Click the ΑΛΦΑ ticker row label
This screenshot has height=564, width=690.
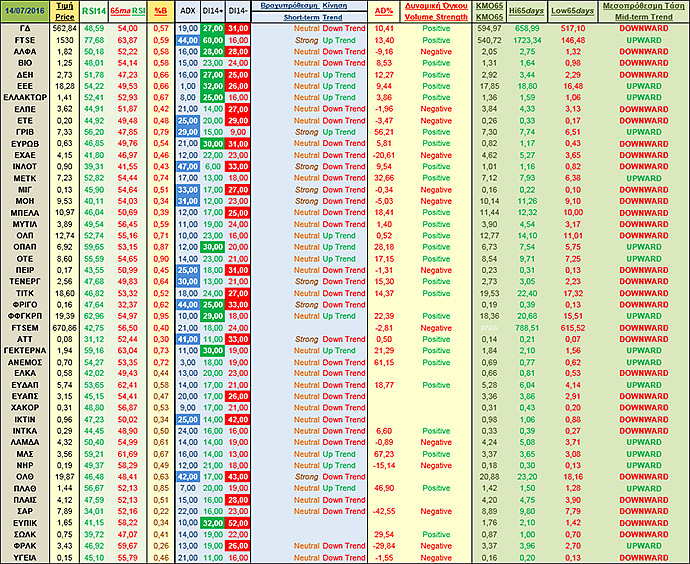point(25,51)
